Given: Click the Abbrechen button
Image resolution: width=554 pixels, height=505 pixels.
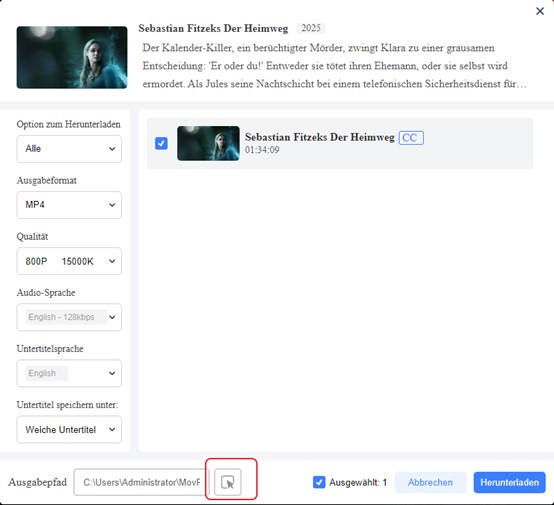Looking at the screenshot, I should point(430,482).
